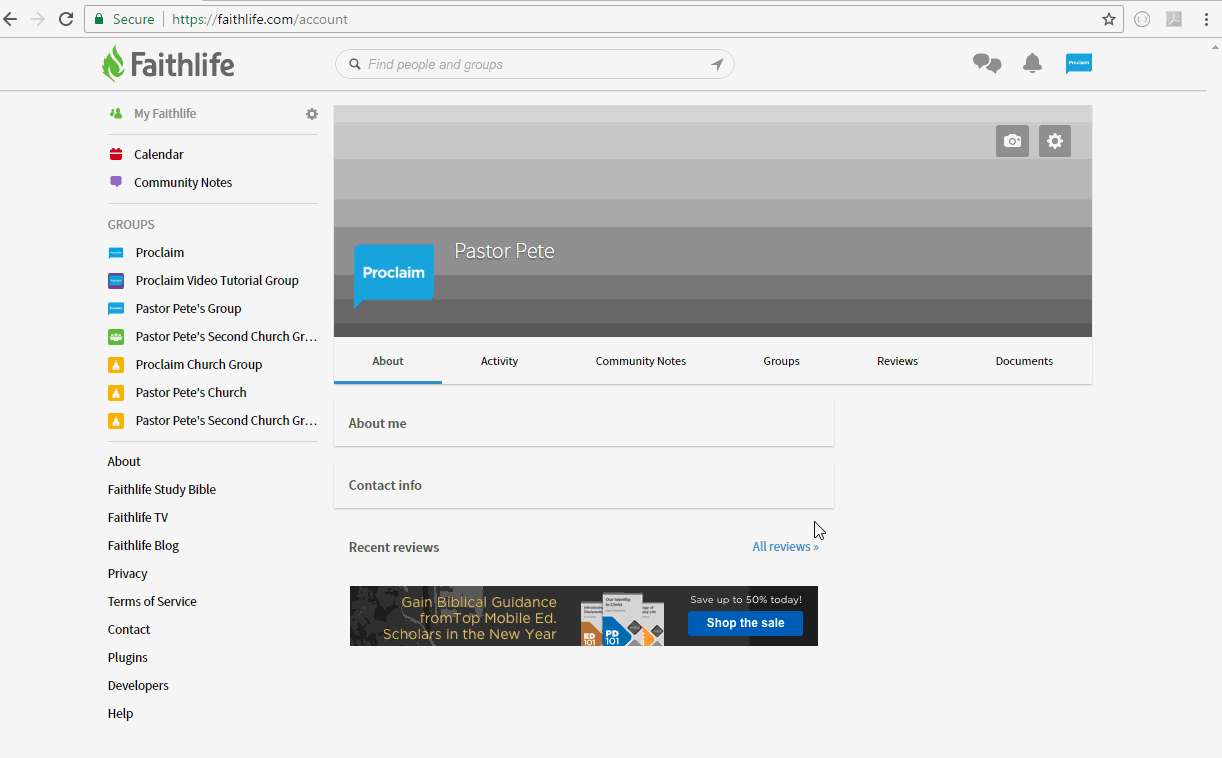Screen dimensions: 1222x758
Task: Click the Recent reviews heading
Action: click(394, 547)
